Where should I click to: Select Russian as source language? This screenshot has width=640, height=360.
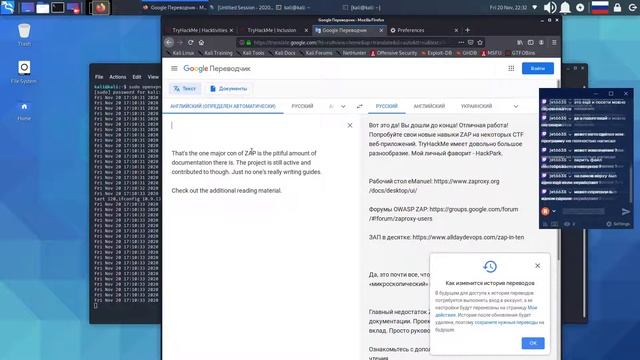point(302,106)
